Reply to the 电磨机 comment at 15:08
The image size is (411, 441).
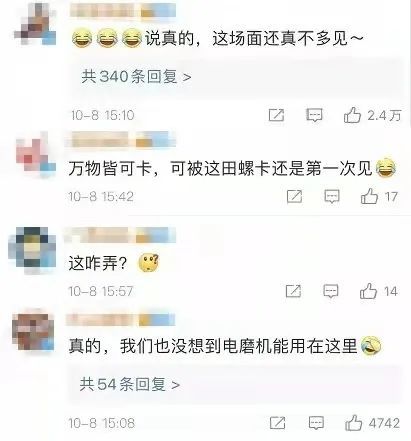316,423
